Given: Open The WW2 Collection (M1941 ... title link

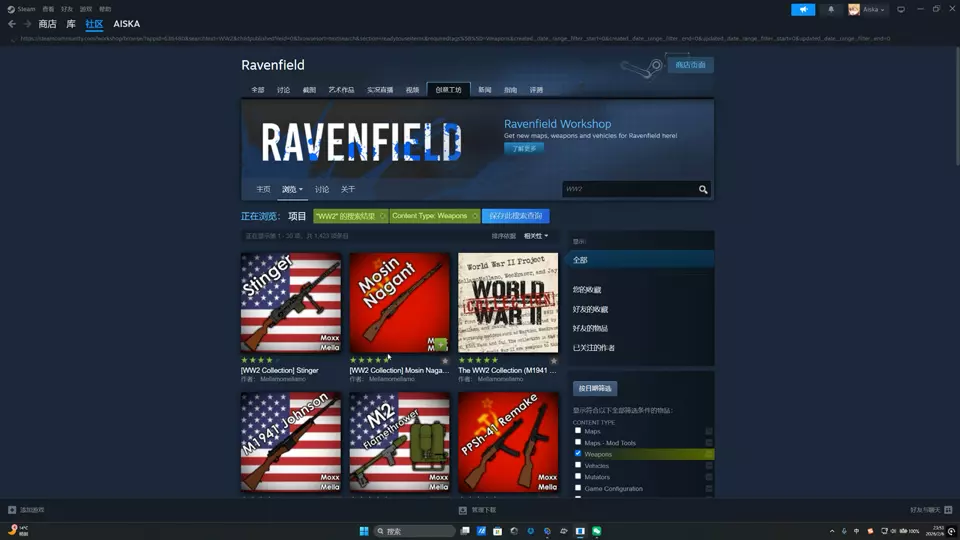Looking at the screenshot, I should point(508,370).
